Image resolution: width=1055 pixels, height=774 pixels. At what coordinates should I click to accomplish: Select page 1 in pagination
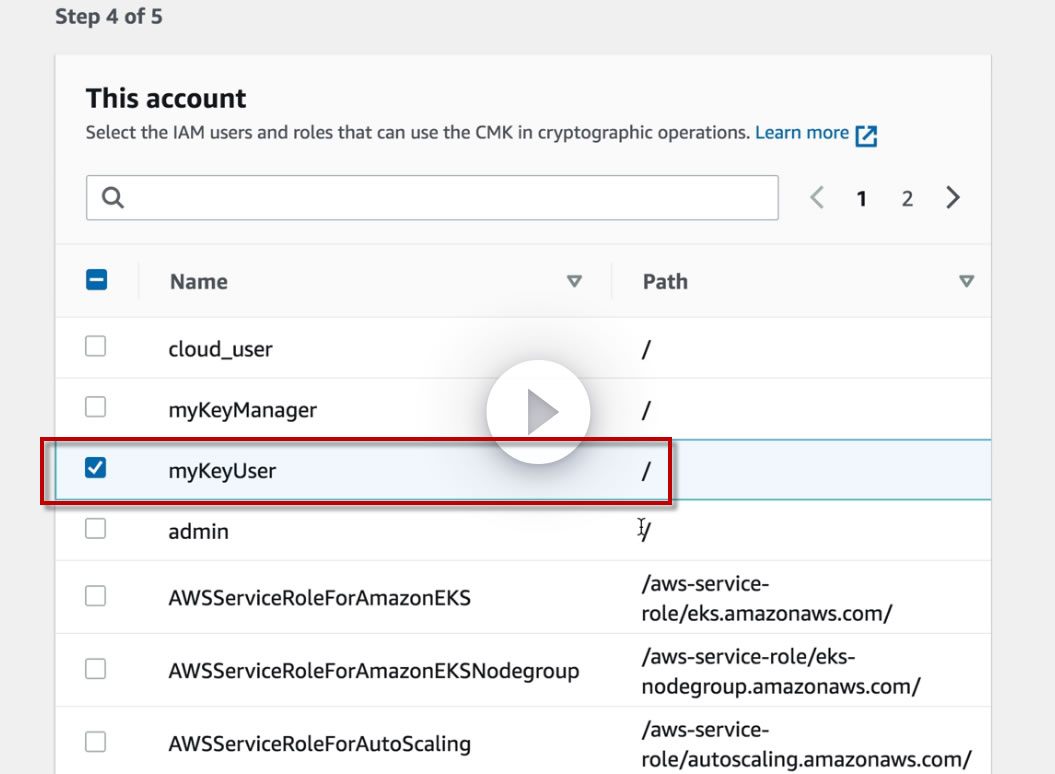(x=861, y=199)
